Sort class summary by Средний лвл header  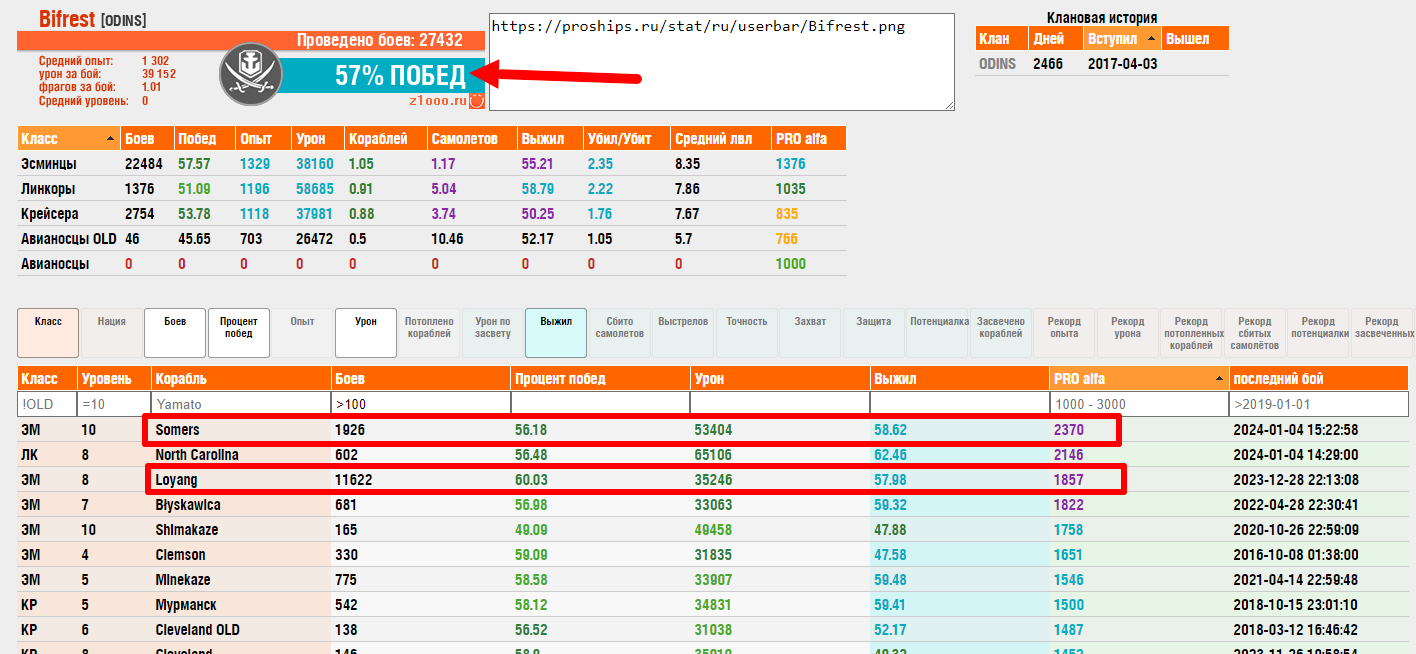[x=720, y=138]
